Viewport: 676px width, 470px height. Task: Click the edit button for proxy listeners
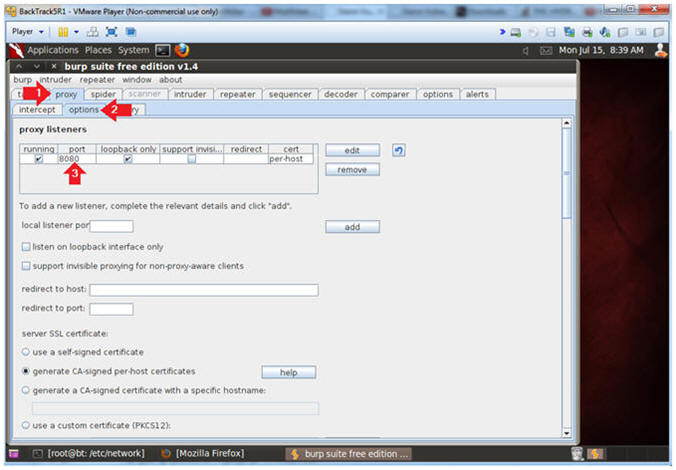pyautogui.click(x=352, y=150)
